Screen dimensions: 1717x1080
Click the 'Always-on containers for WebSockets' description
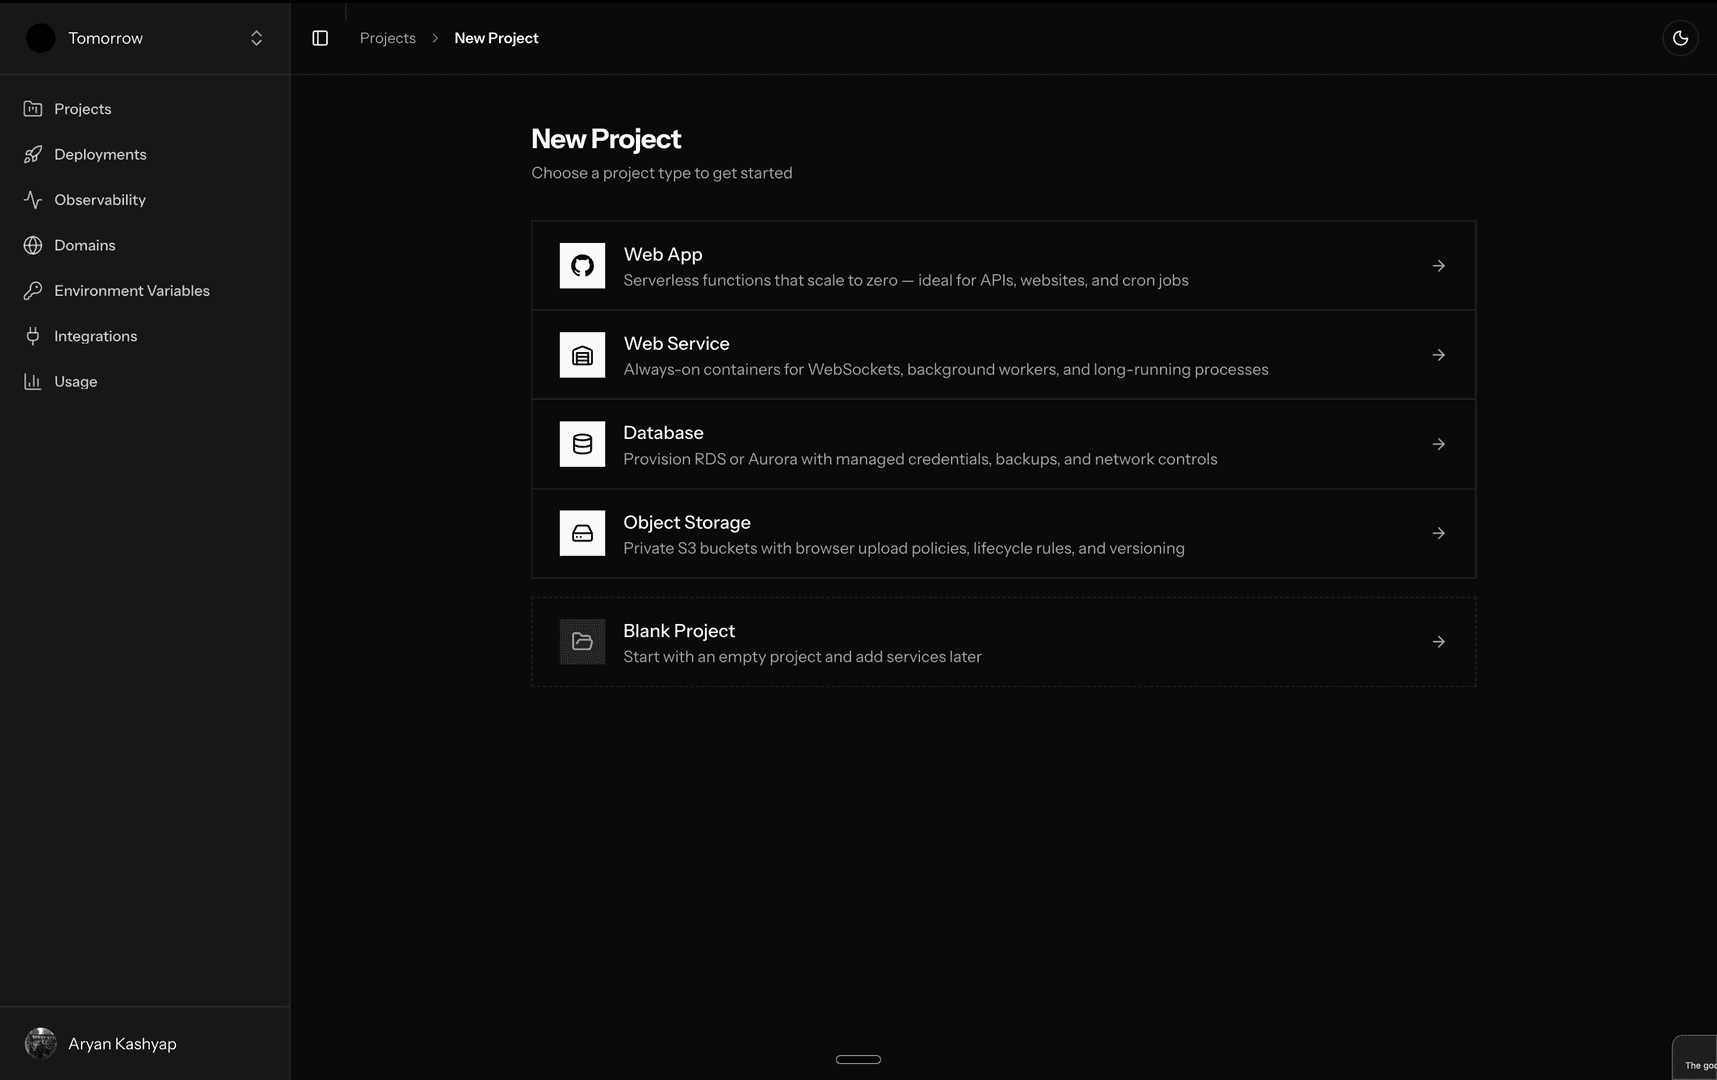coord(946,369)
